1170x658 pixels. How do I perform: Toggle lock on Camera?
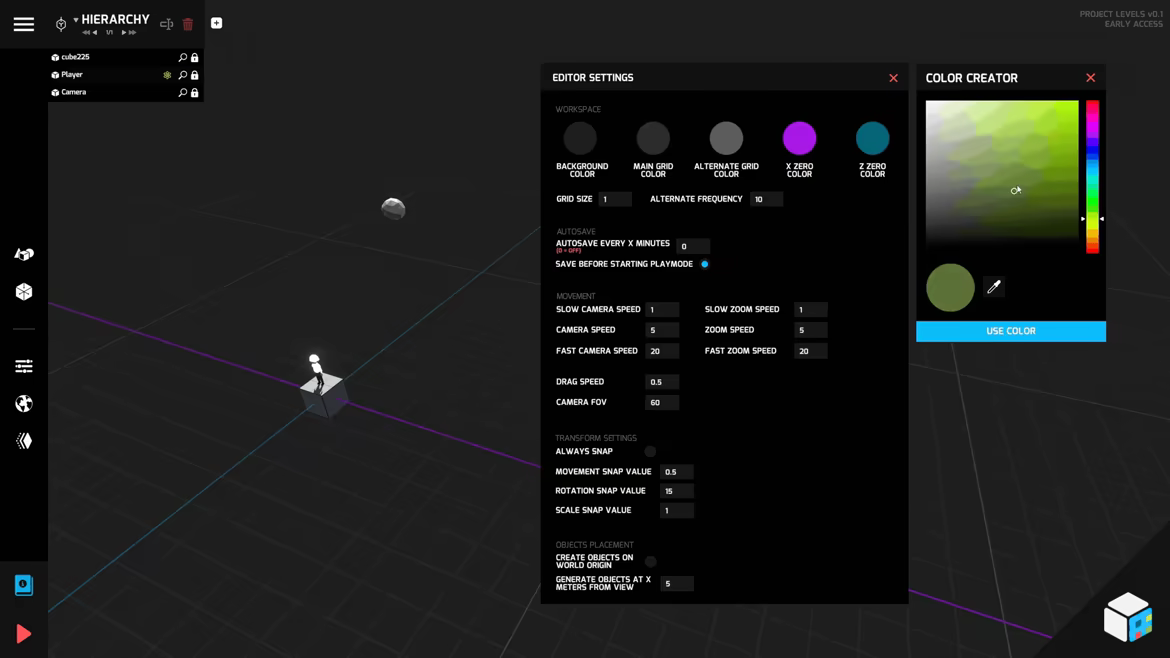click(x=195, y=93)
